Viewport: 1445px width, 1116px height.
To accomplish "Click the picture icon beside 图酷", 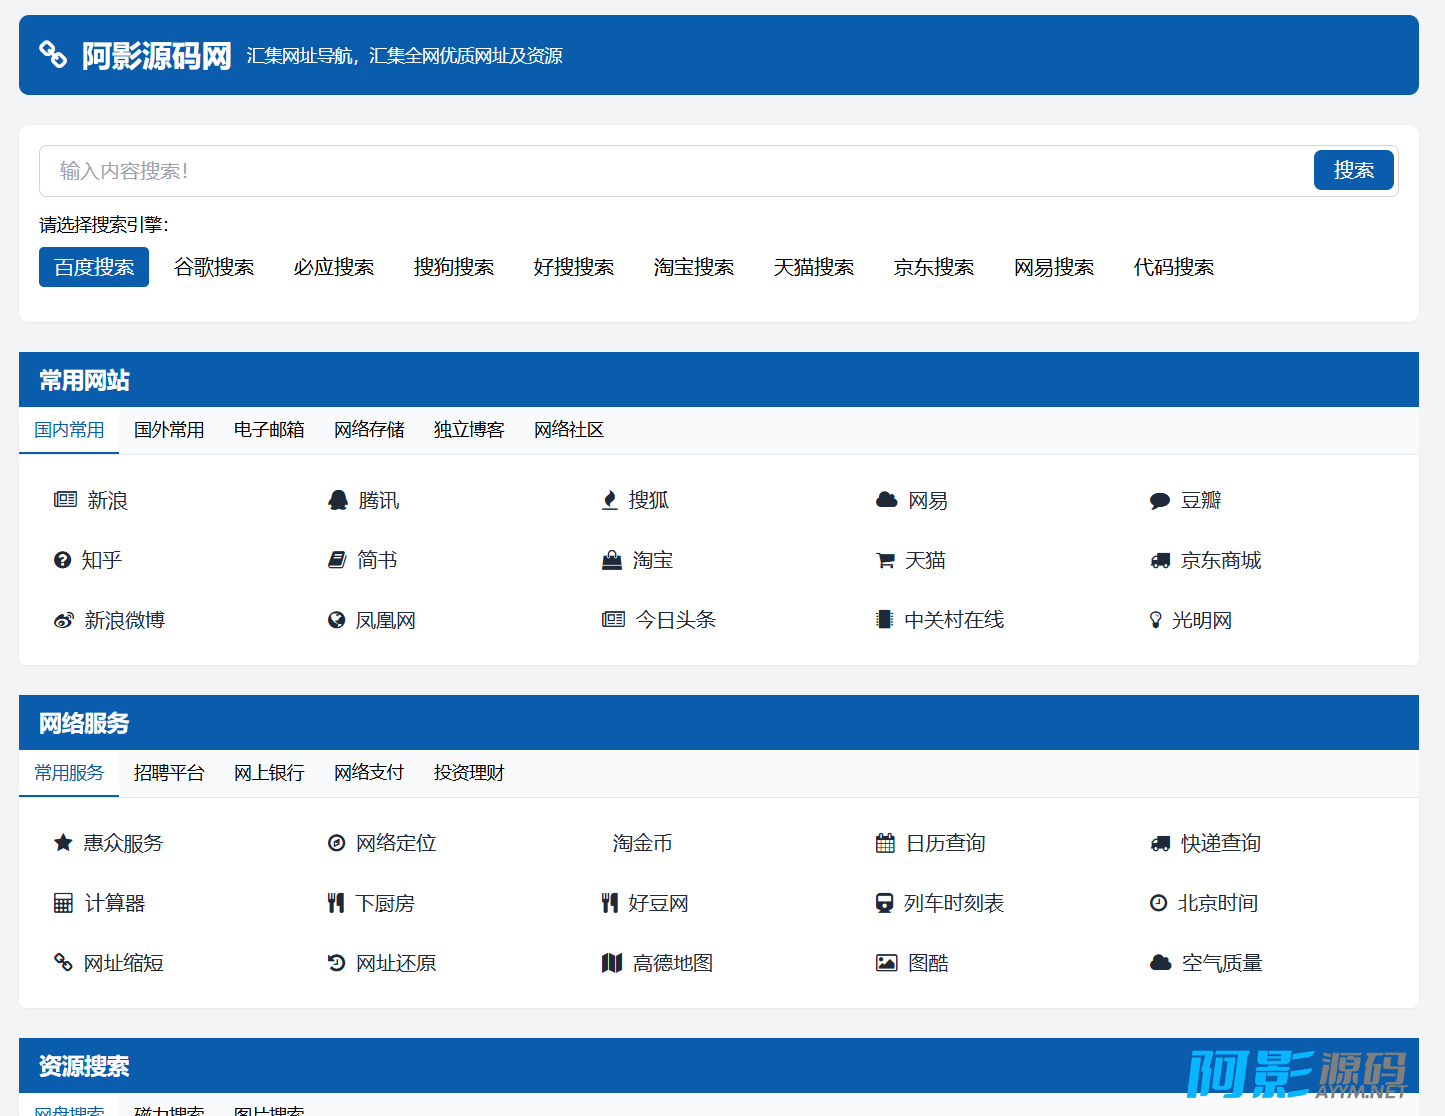I will point(887,963).
